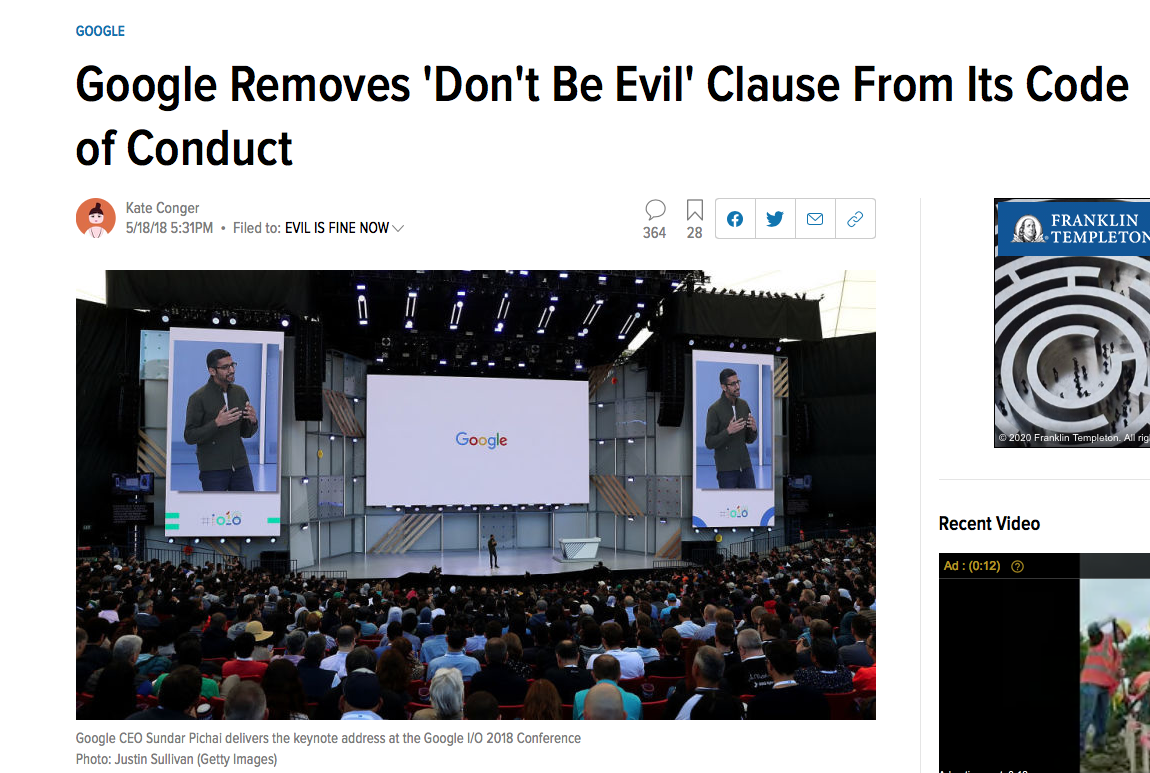This screenshot has height=773, width=1150.
Task: Click the EVIL IS FINE NOW tag
Action: click(337, 228)
